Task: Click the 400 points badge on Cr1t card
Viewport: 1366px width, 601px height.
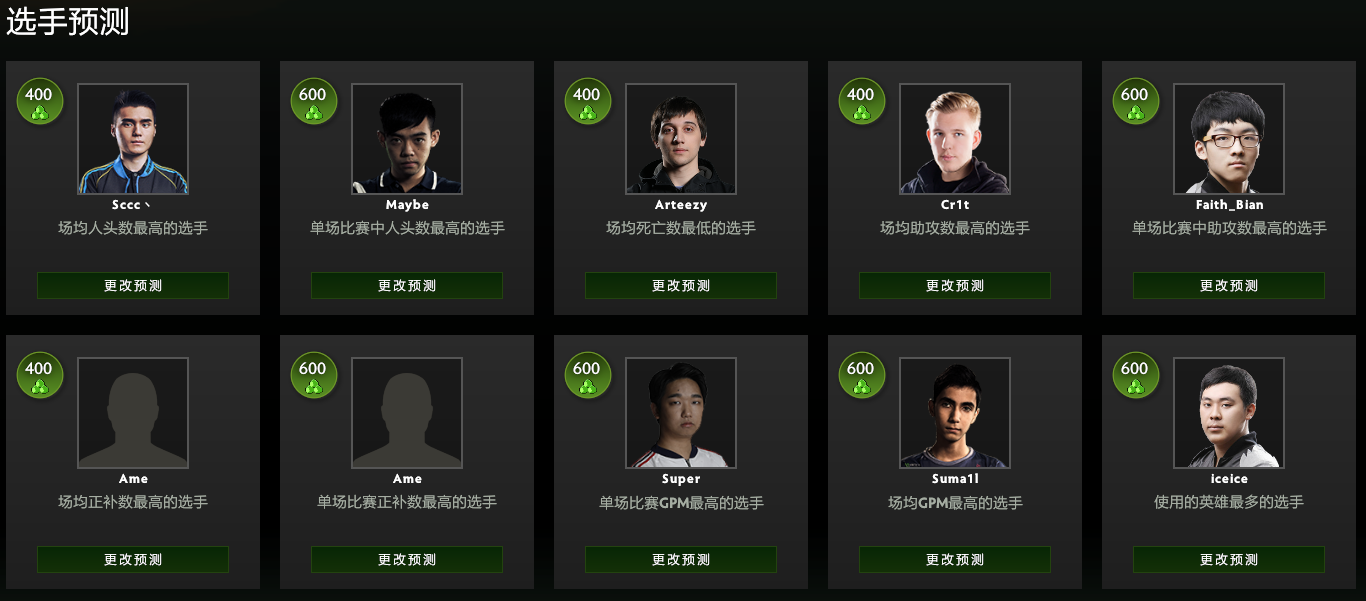Action: click(862, 102)
